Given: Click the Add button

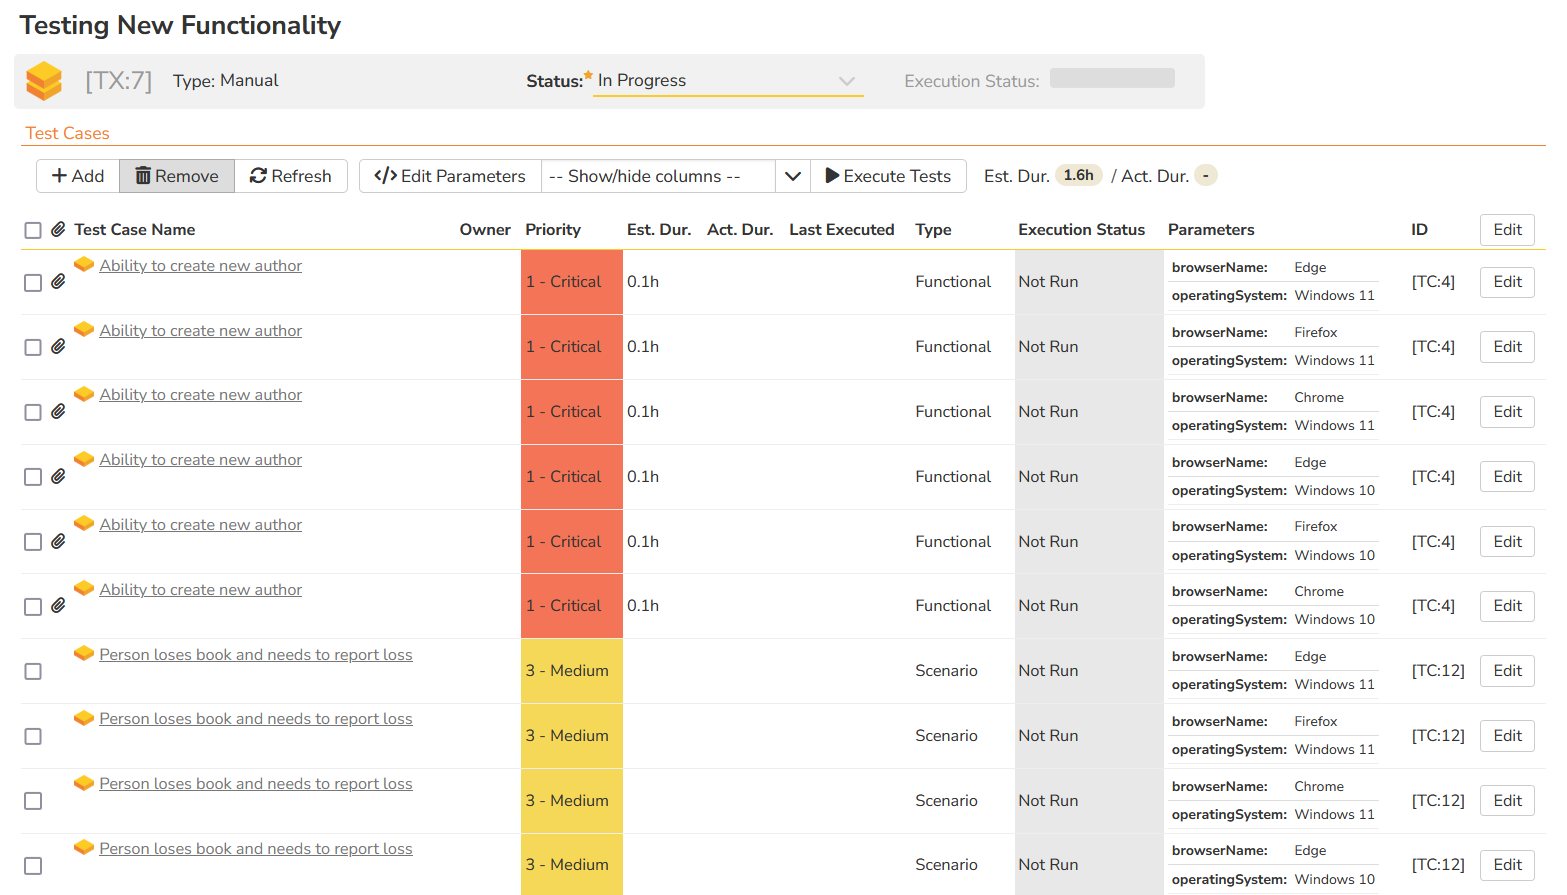Looking at the screenshot, I should click(78, 176).
